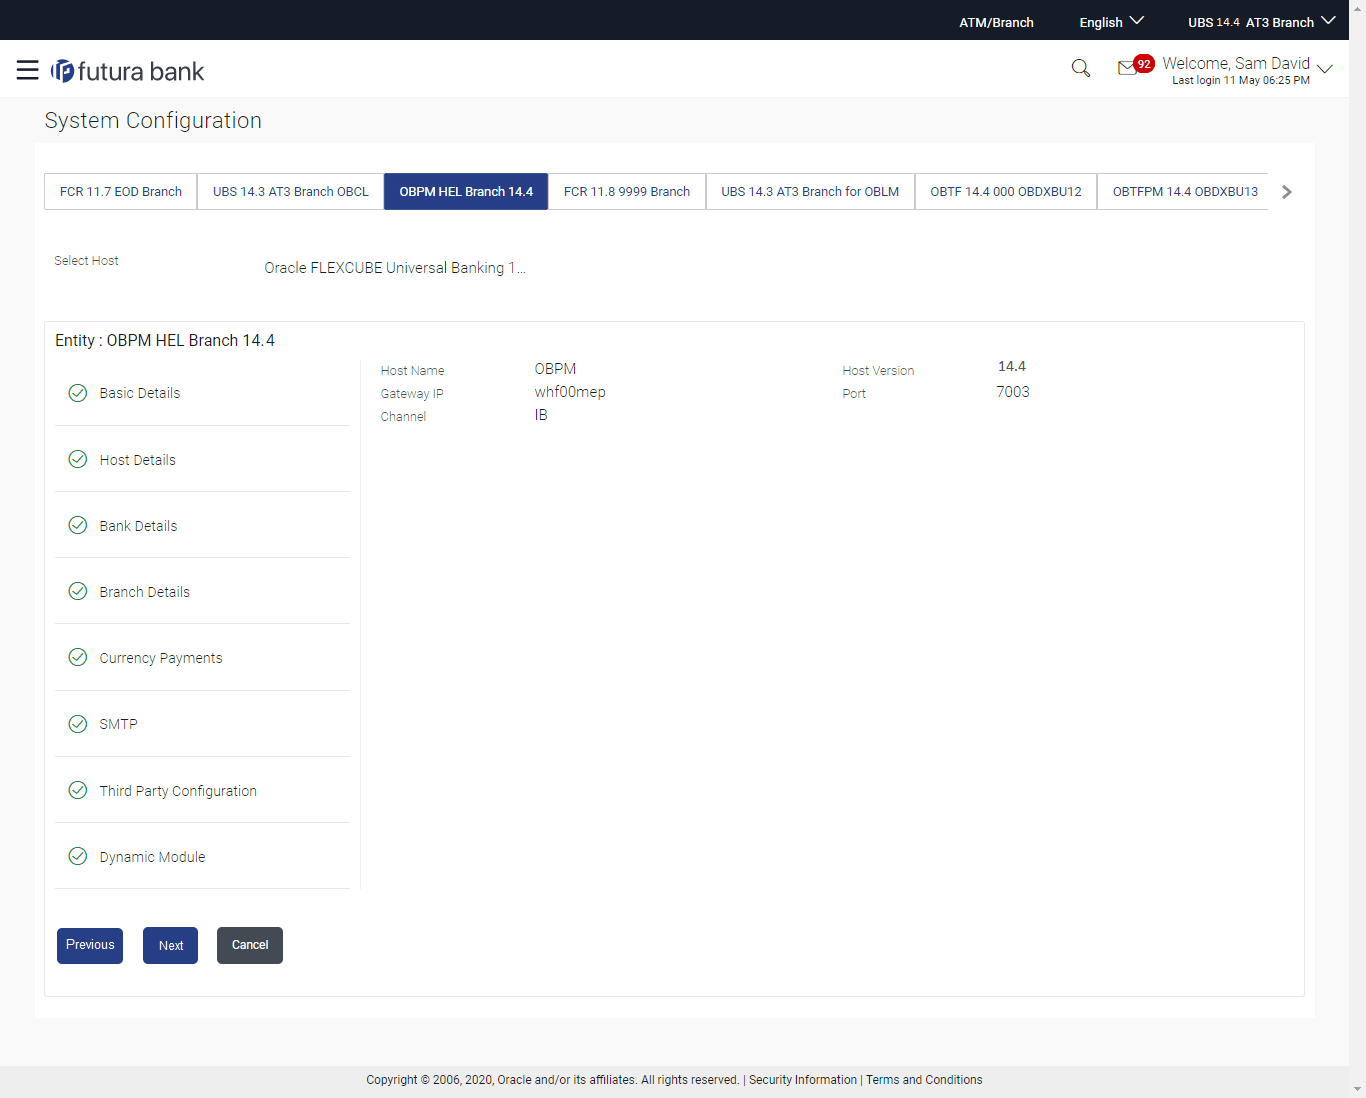Screen dimensions: 1366x1098
Task: Open the Terms and Conditions link
Action: [924, 1080]
